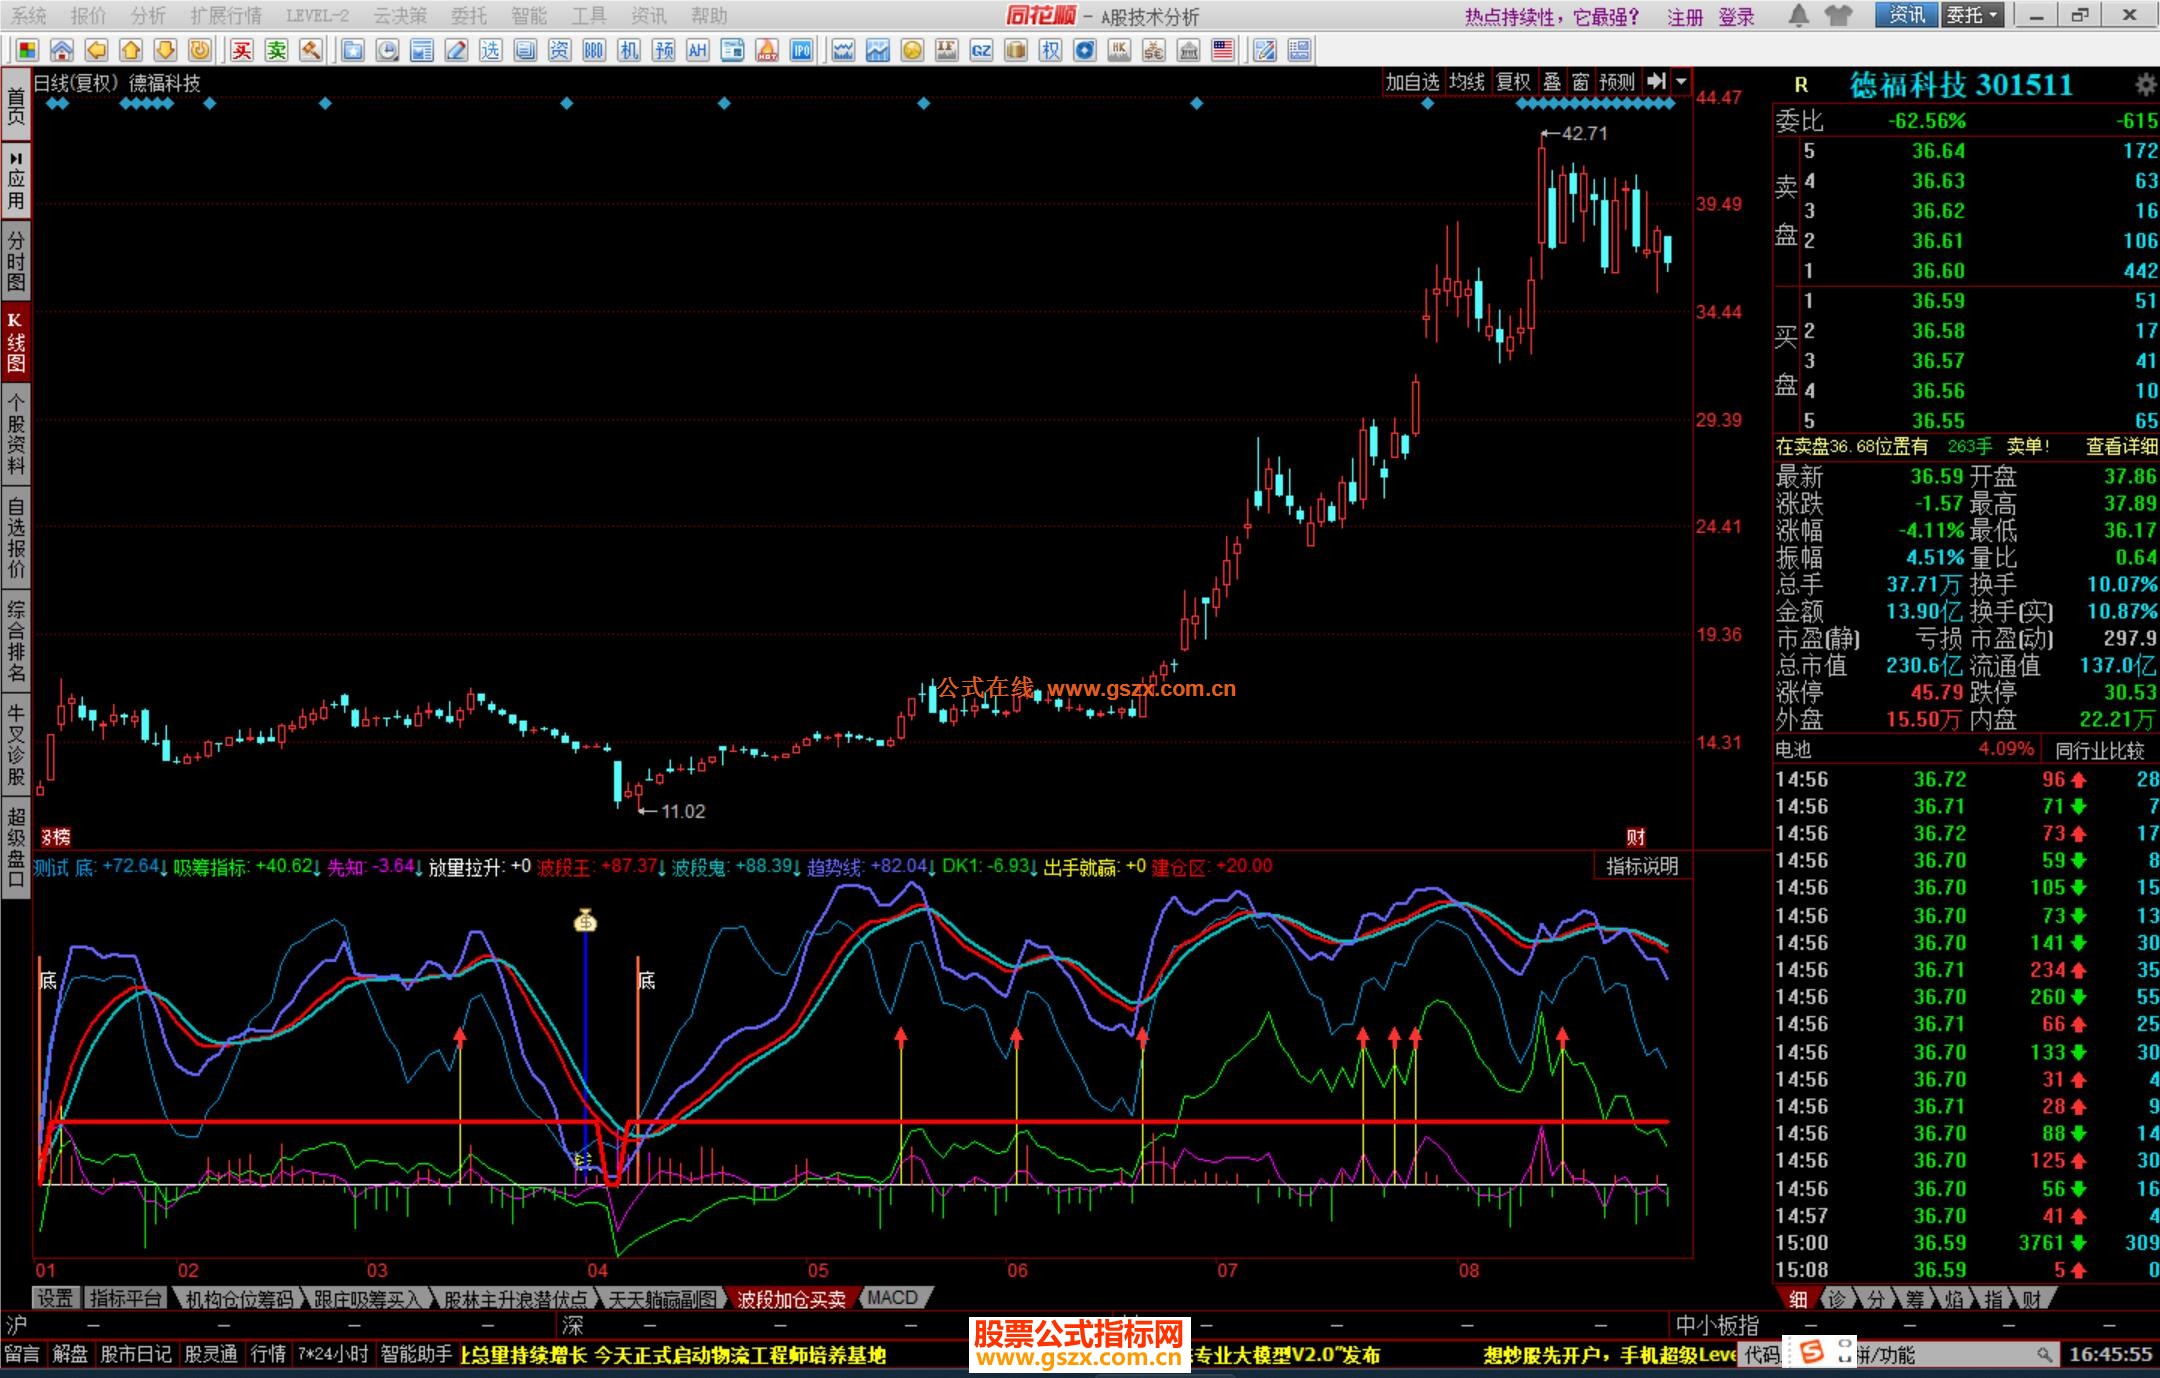2160x1378 pixels.
Task: Click the GZ toolbar icon
Action: click(981, 50)
